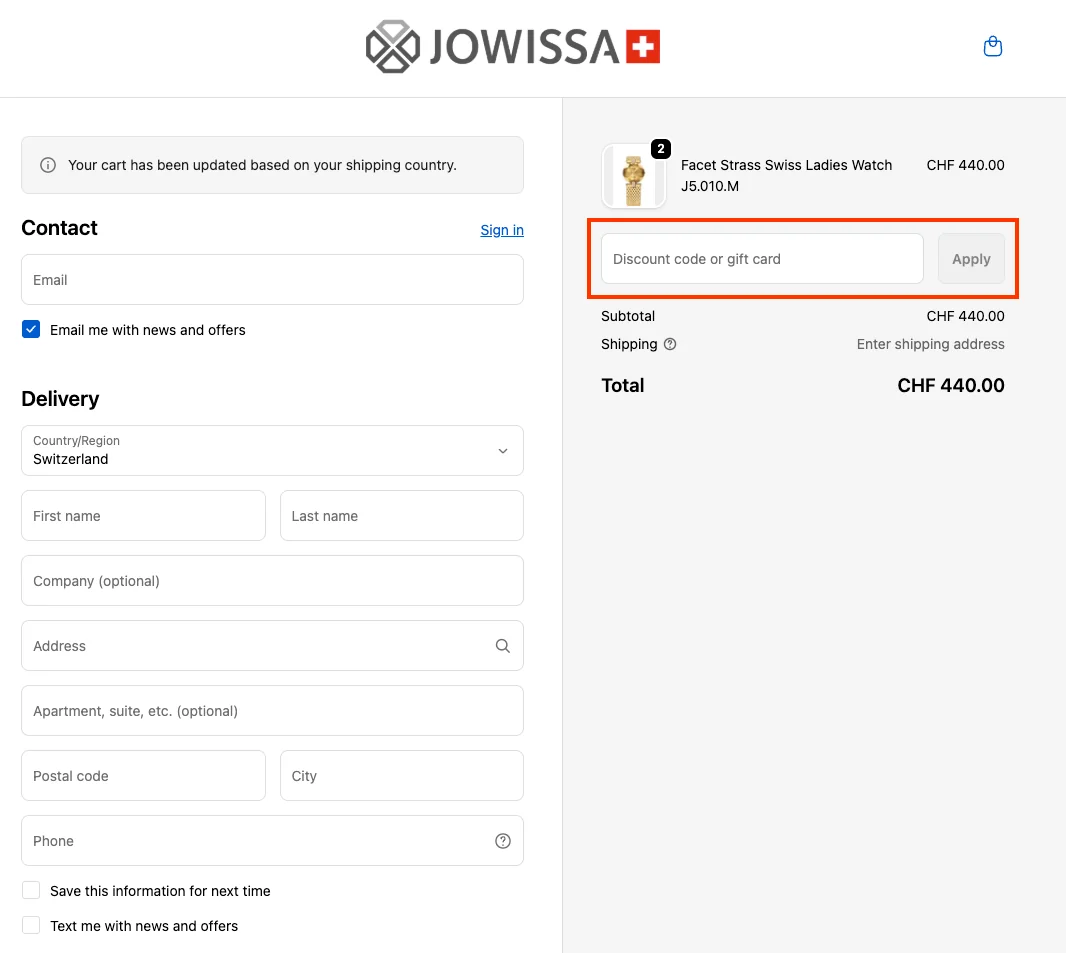Click the Discount code or gift card field
Viewport: 1066px width, 953px height.
[761, 258]
